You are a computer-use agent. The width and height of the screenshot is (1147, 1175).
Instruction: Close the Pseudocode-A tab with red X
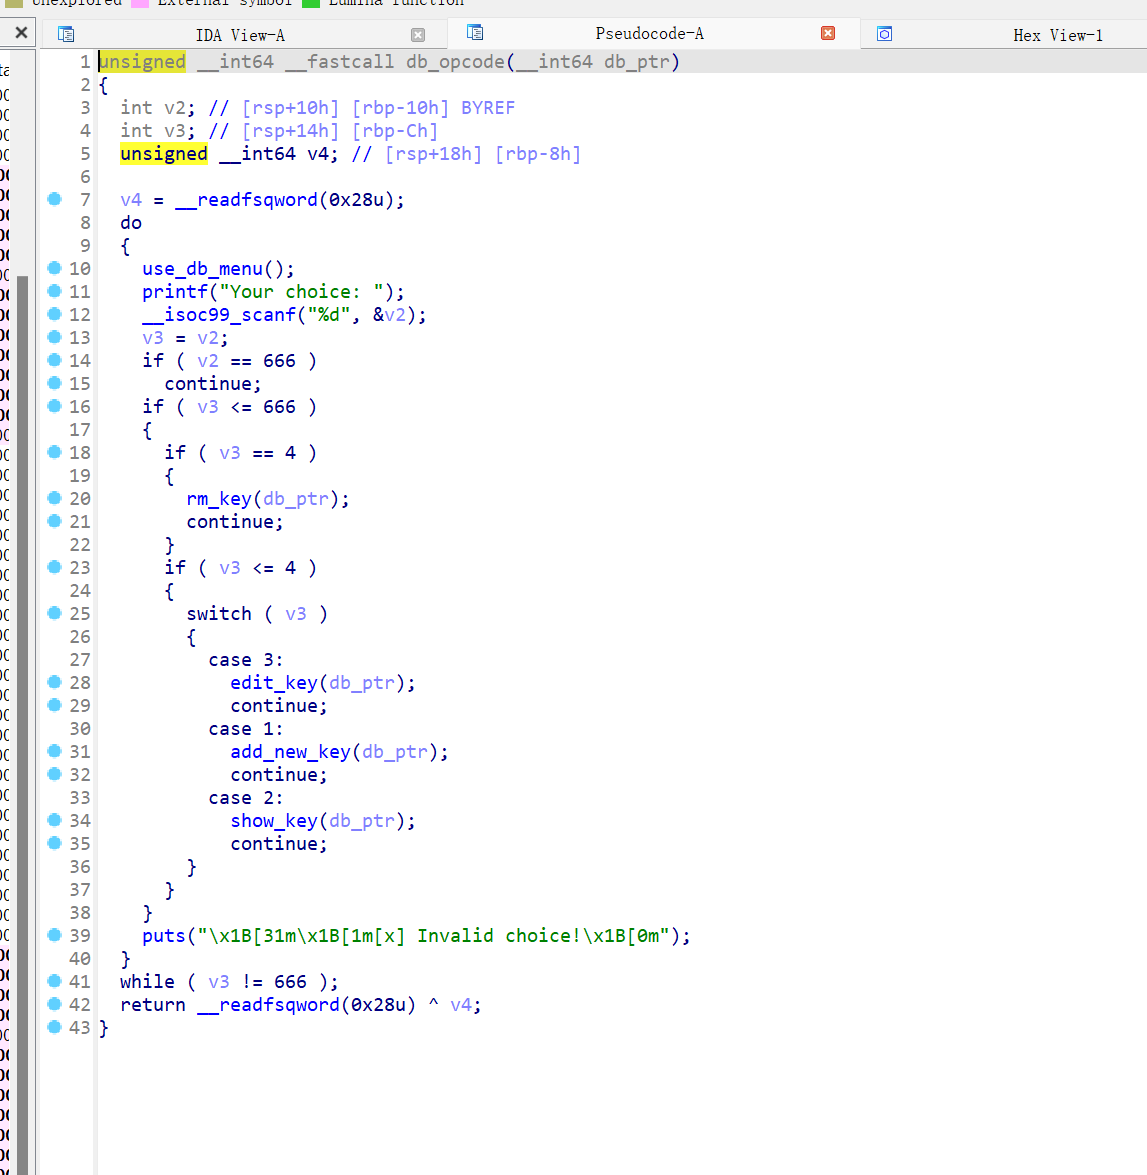[828, 33]
